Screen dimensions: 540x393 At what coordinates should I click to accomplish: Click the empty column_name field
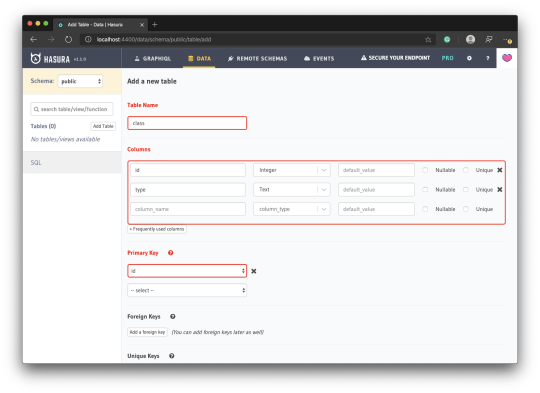pos(188,209)
